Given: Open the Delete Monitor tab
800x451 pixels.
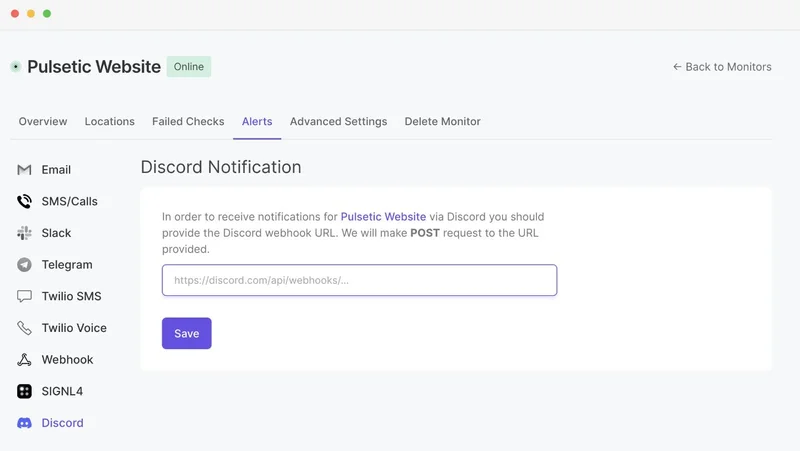Looking at the screenshot, I should coord(442,121).
